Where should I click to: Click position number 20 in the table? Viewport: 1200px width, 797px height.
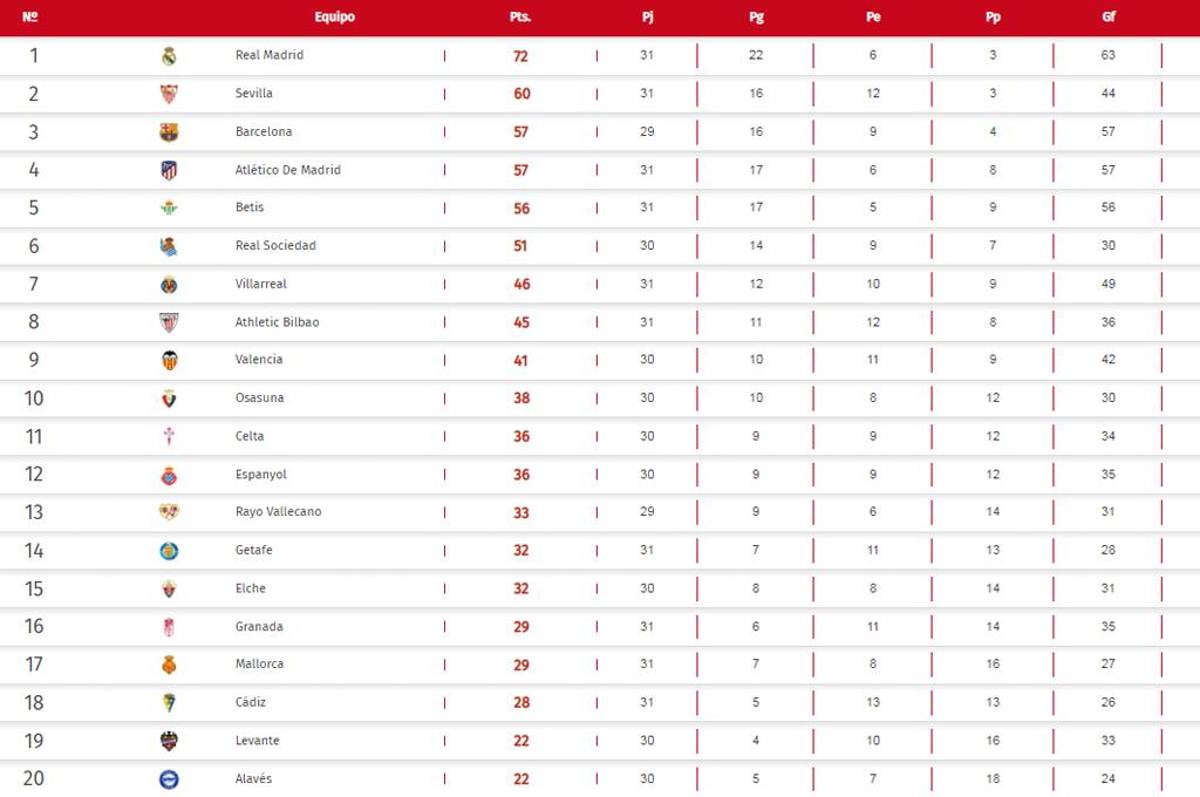click(34, 779)
